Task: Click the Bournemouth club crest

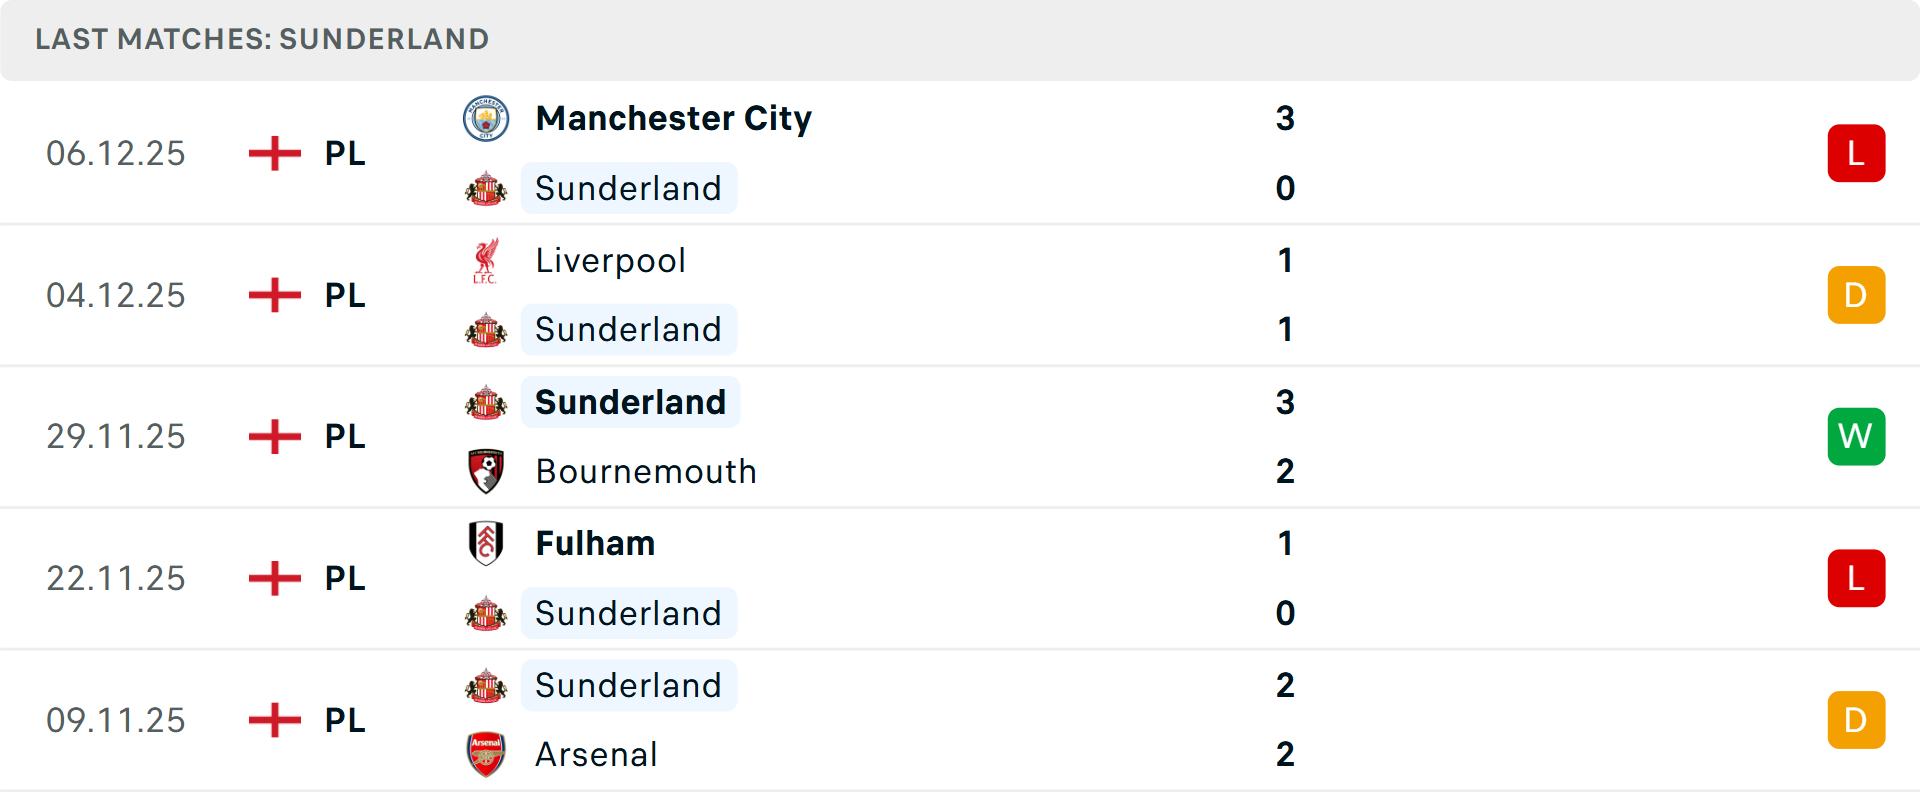Action: (486, 471)
